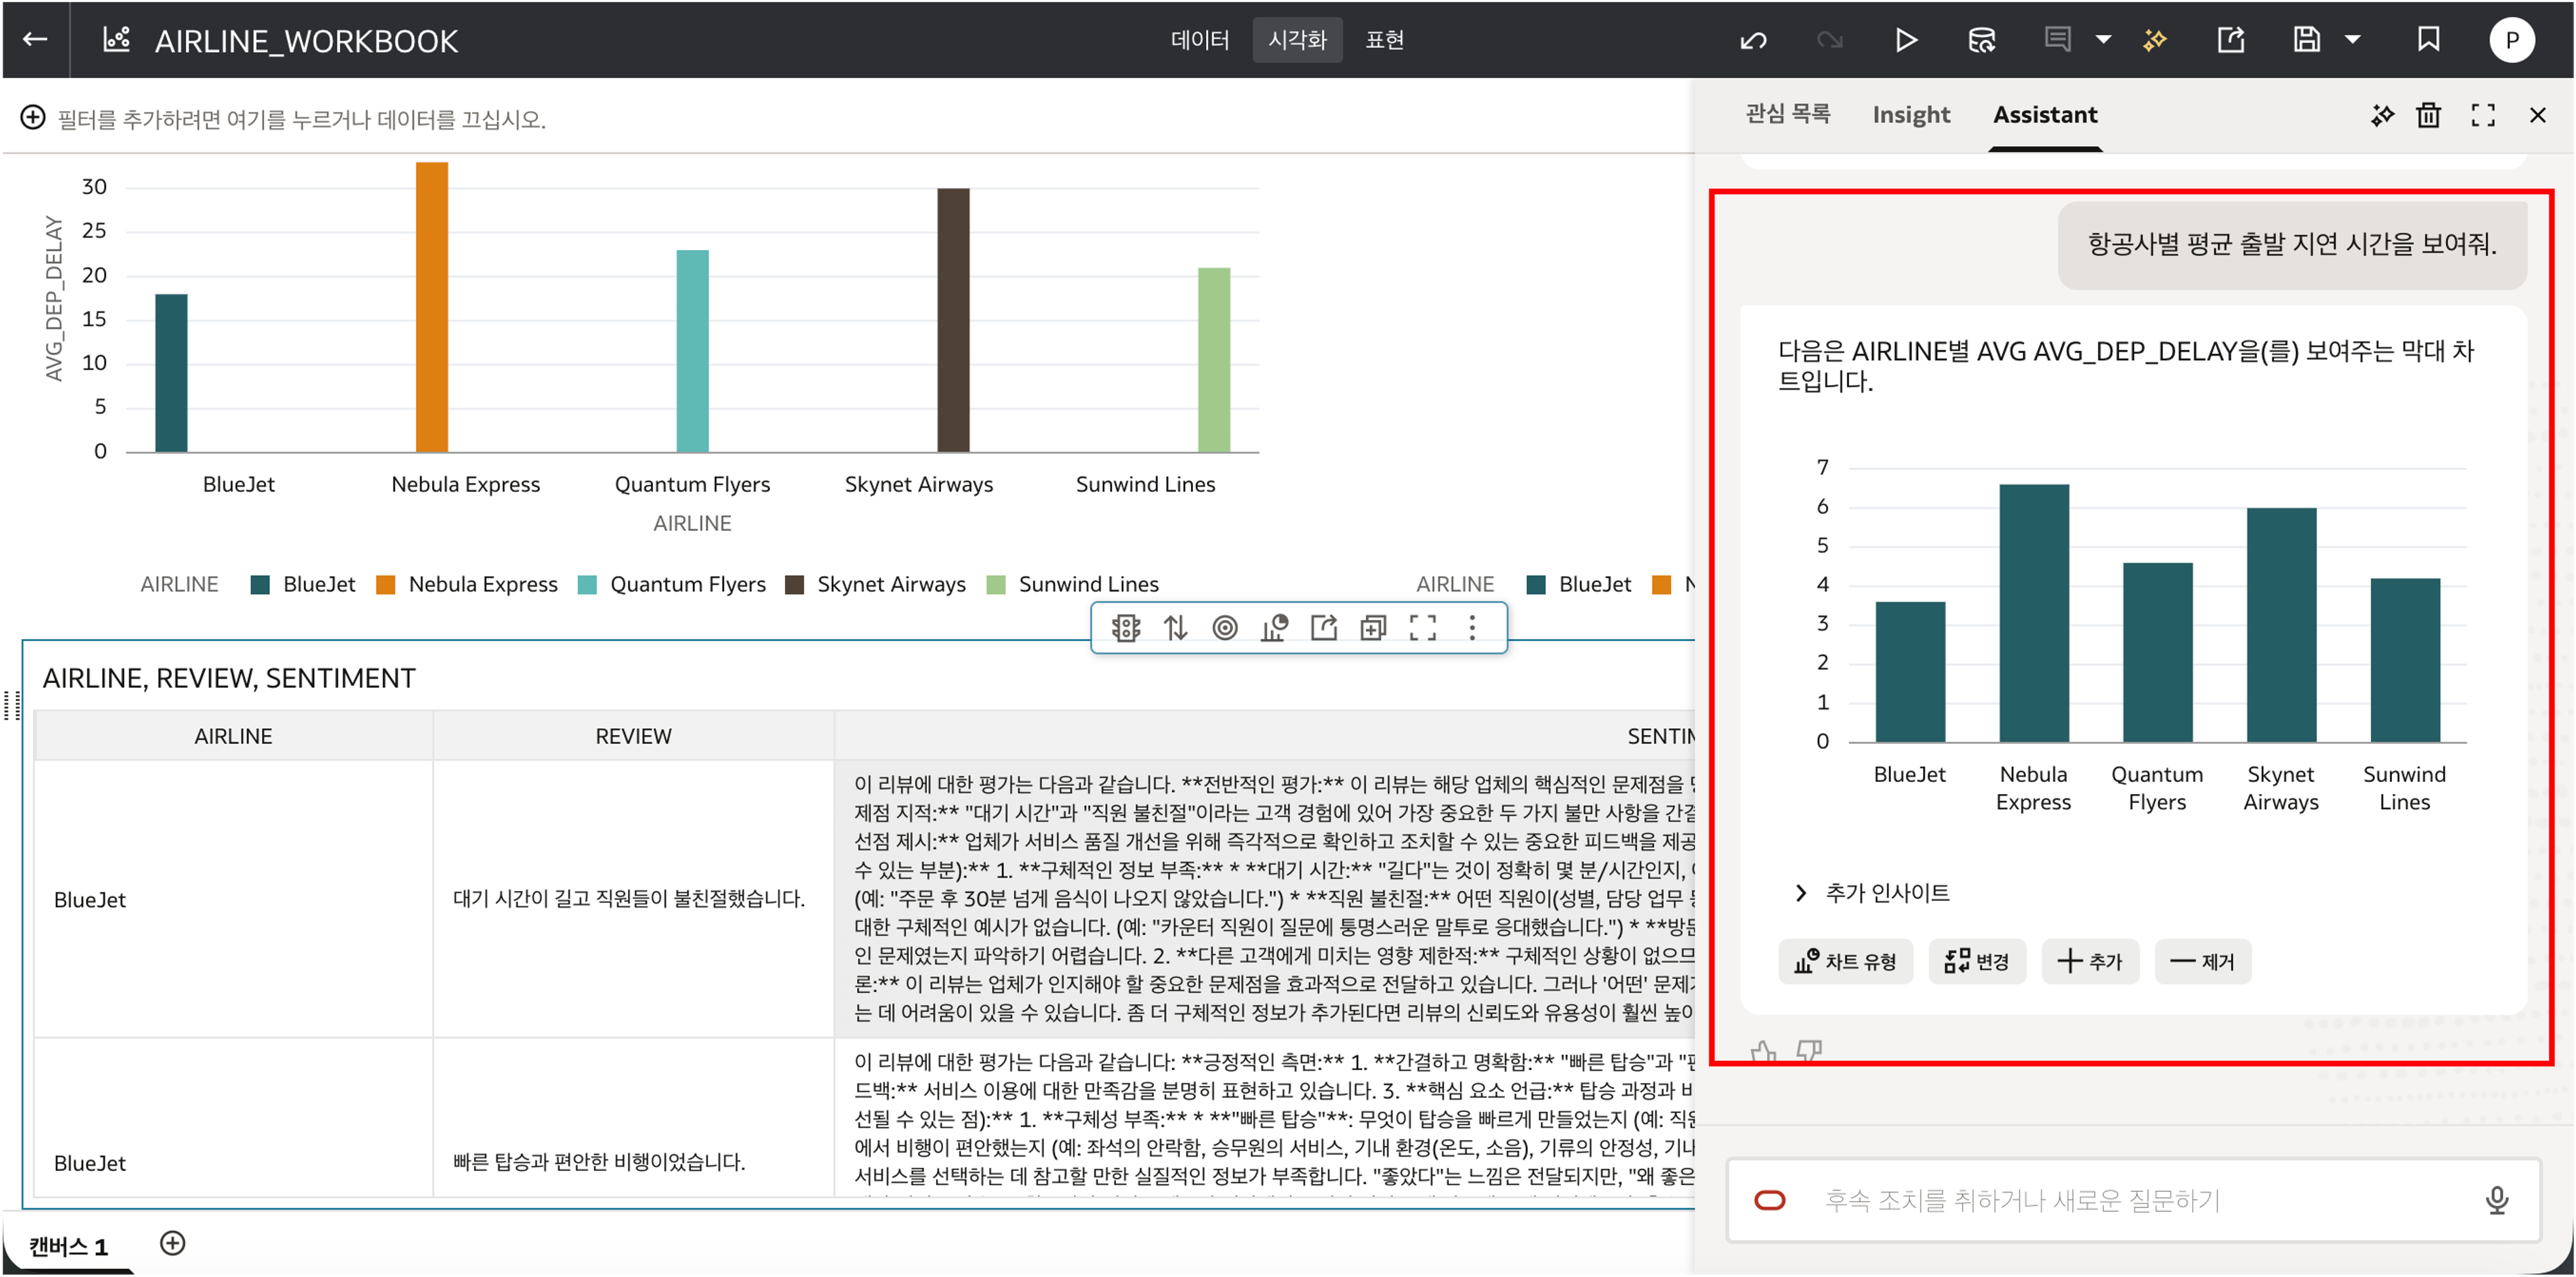The image size is (2576, 1277).
Task: Click the filter bar hint text
Action: [x=301, y=119]
